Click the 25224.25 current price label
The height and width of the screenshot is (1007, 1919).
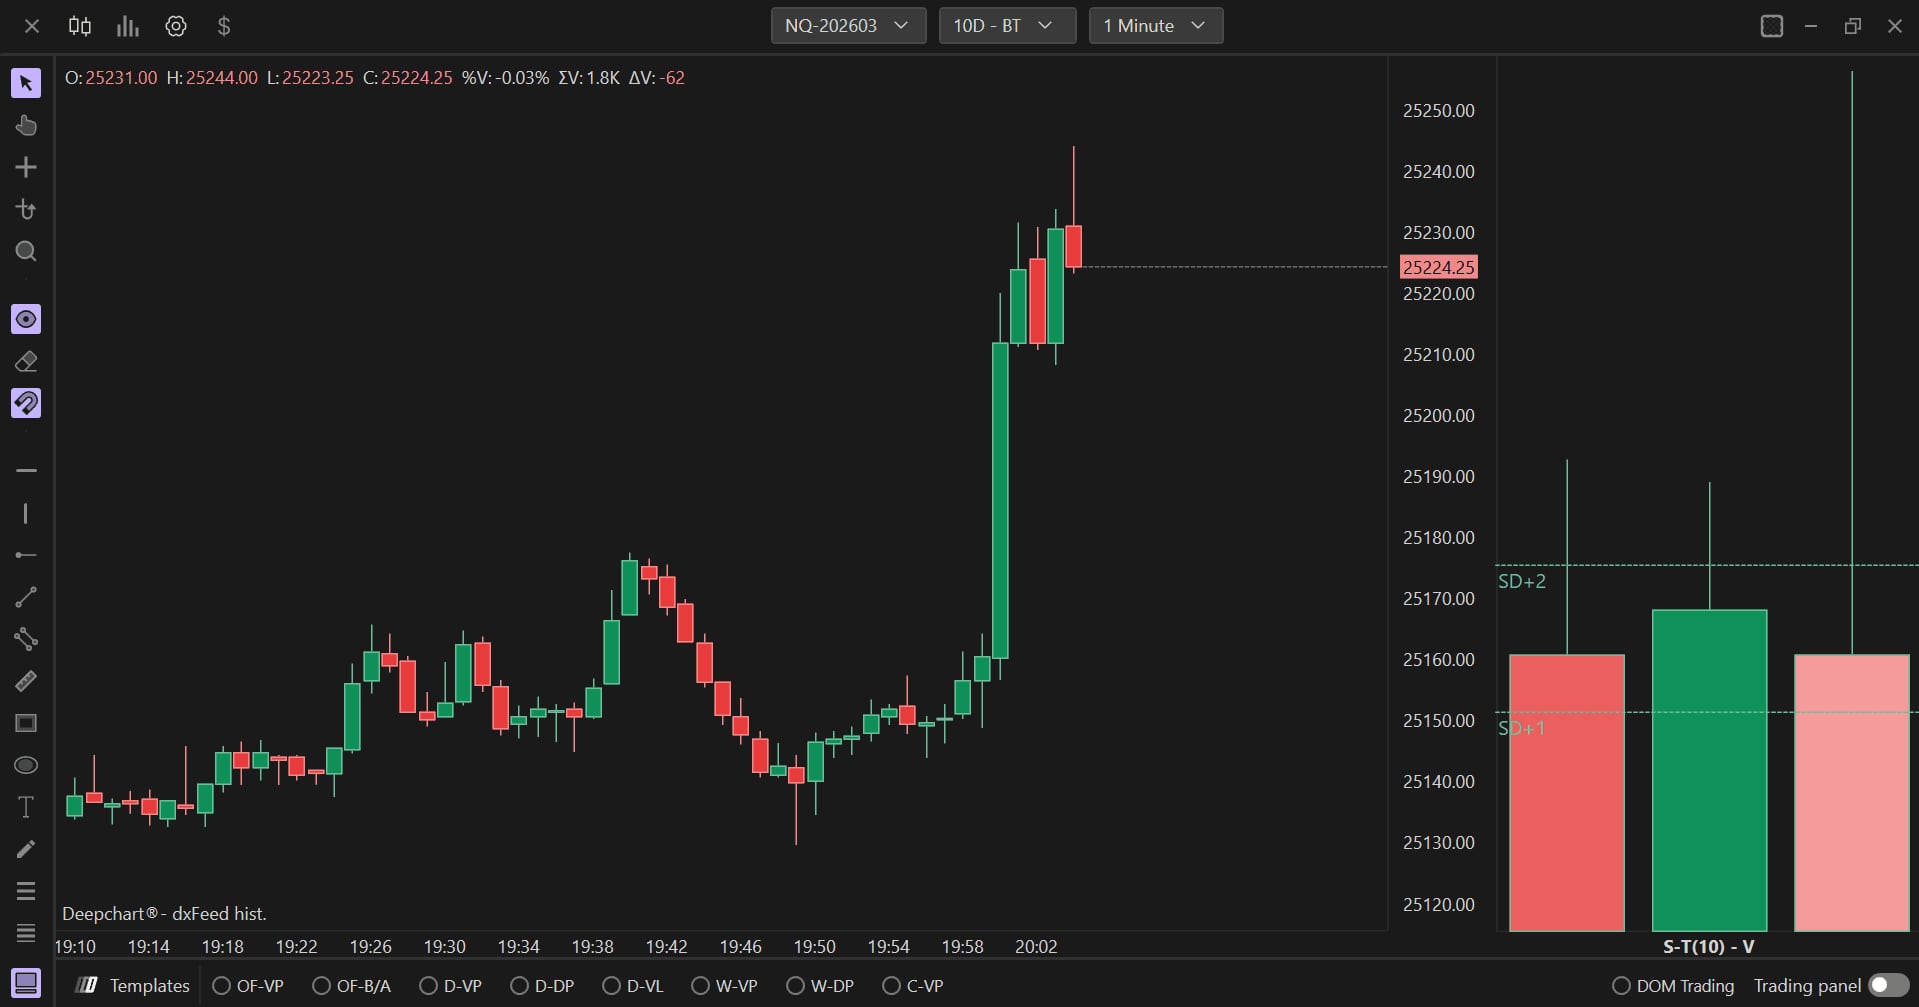[1438, 267]
